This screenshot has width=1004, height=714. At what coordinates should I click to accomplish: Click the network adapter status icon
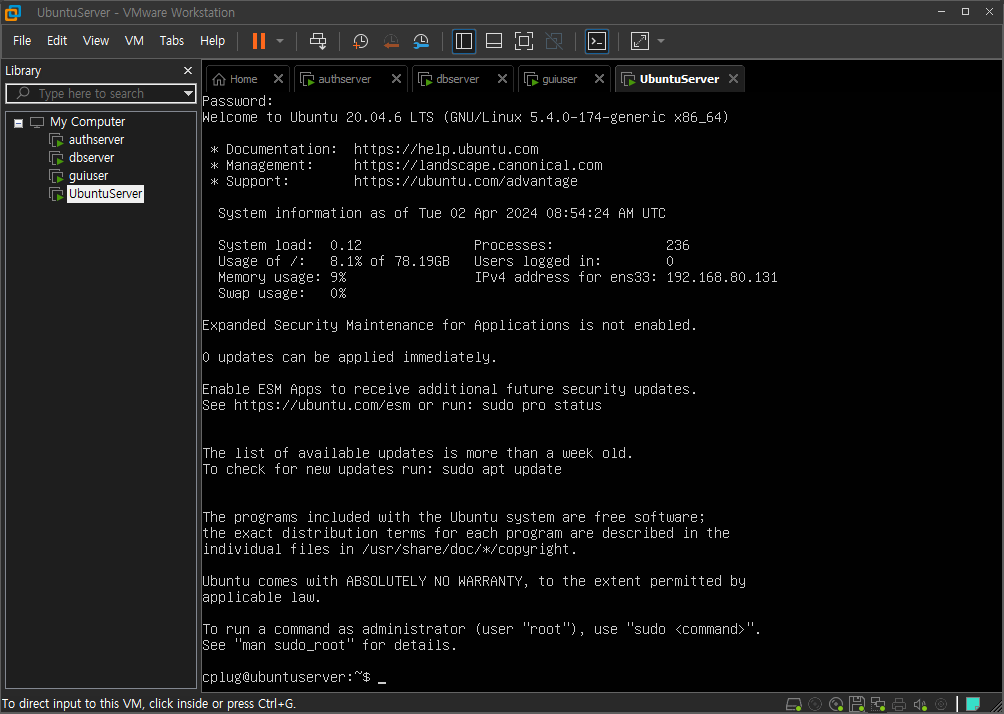878,704
